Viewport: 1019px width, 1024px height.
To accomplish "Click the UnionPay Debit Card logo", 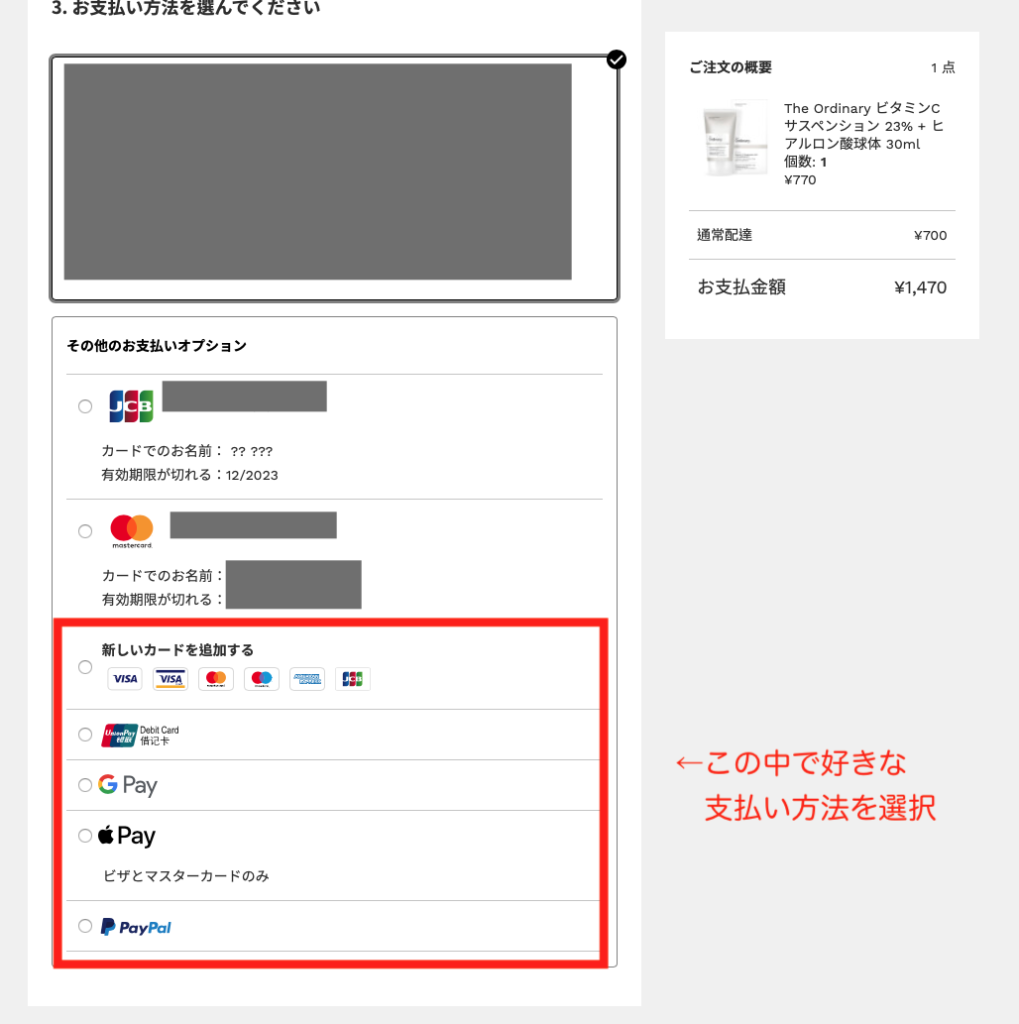I will click(140, 735).
